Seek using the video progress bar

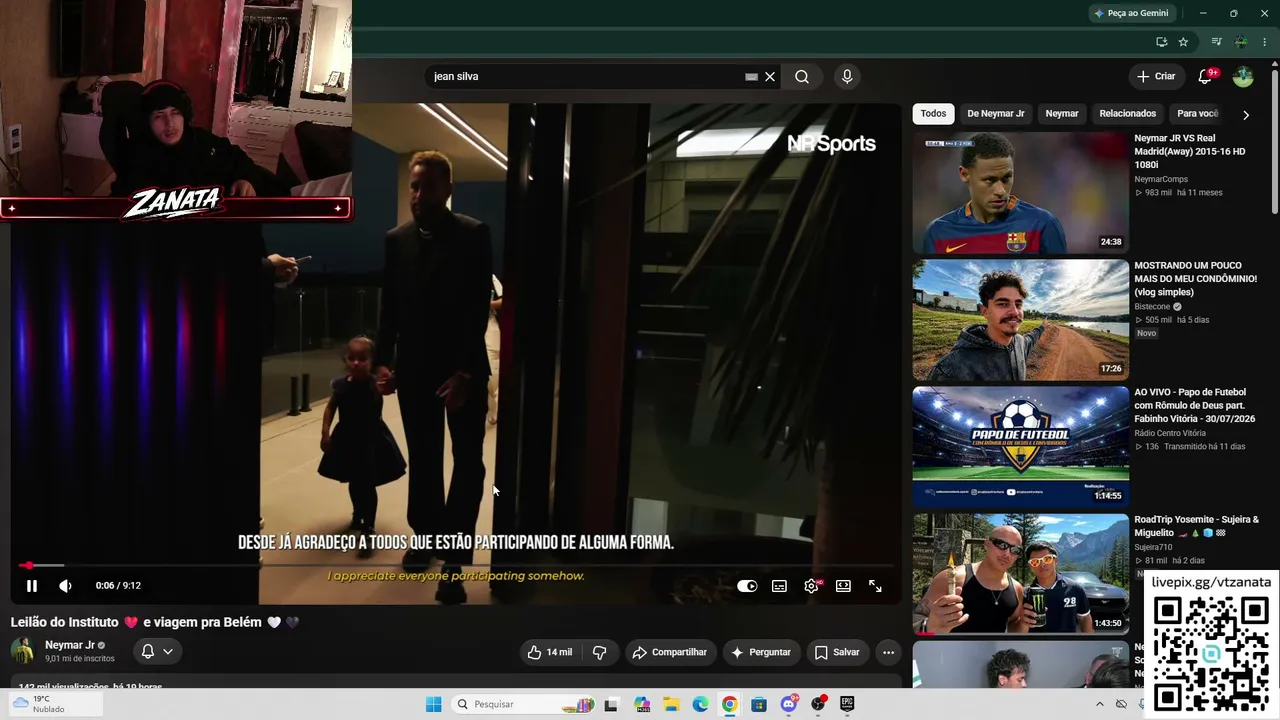455,565
